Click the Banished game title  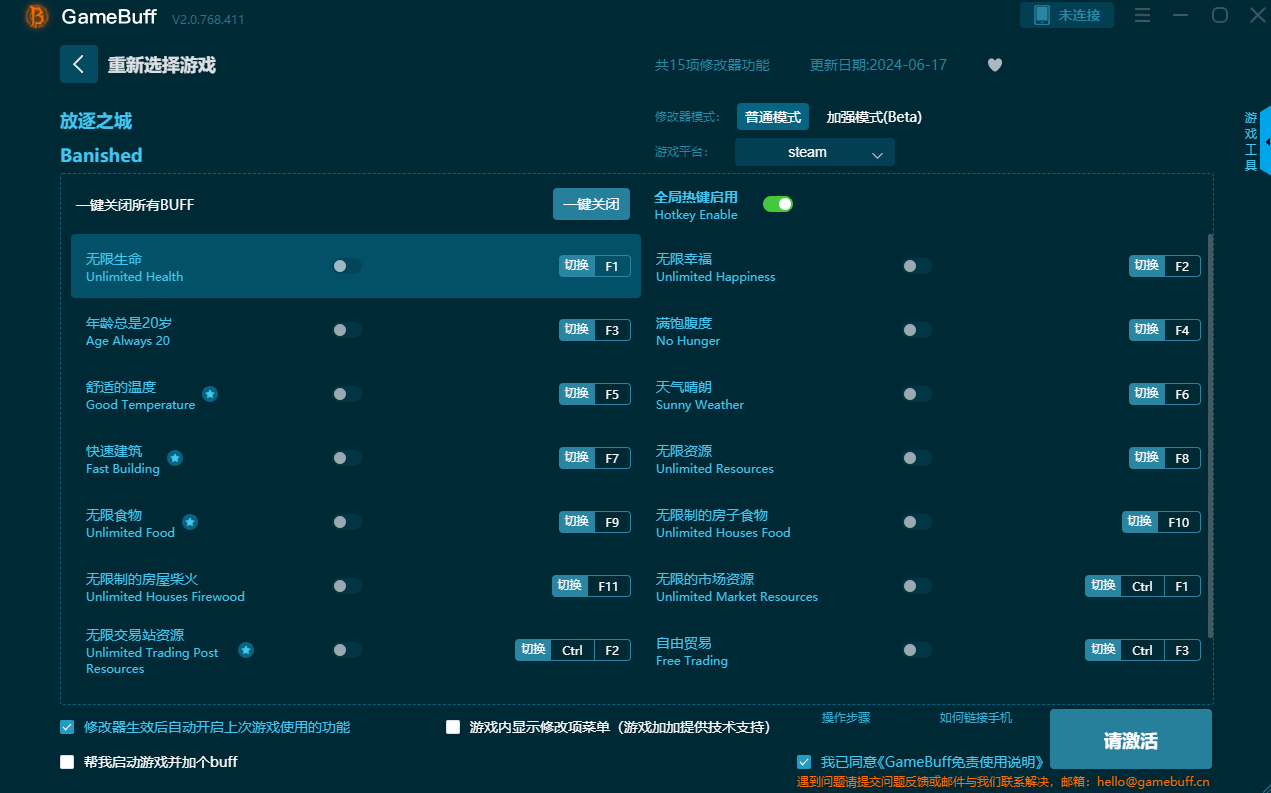tap(101, 155)
